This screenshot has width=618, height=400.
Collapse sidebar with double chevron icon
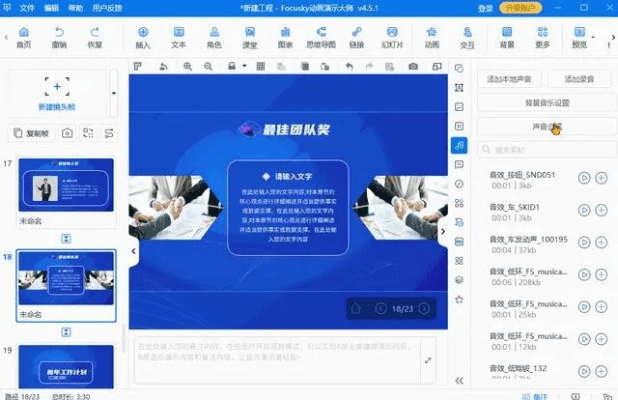[x=459, y=381]
